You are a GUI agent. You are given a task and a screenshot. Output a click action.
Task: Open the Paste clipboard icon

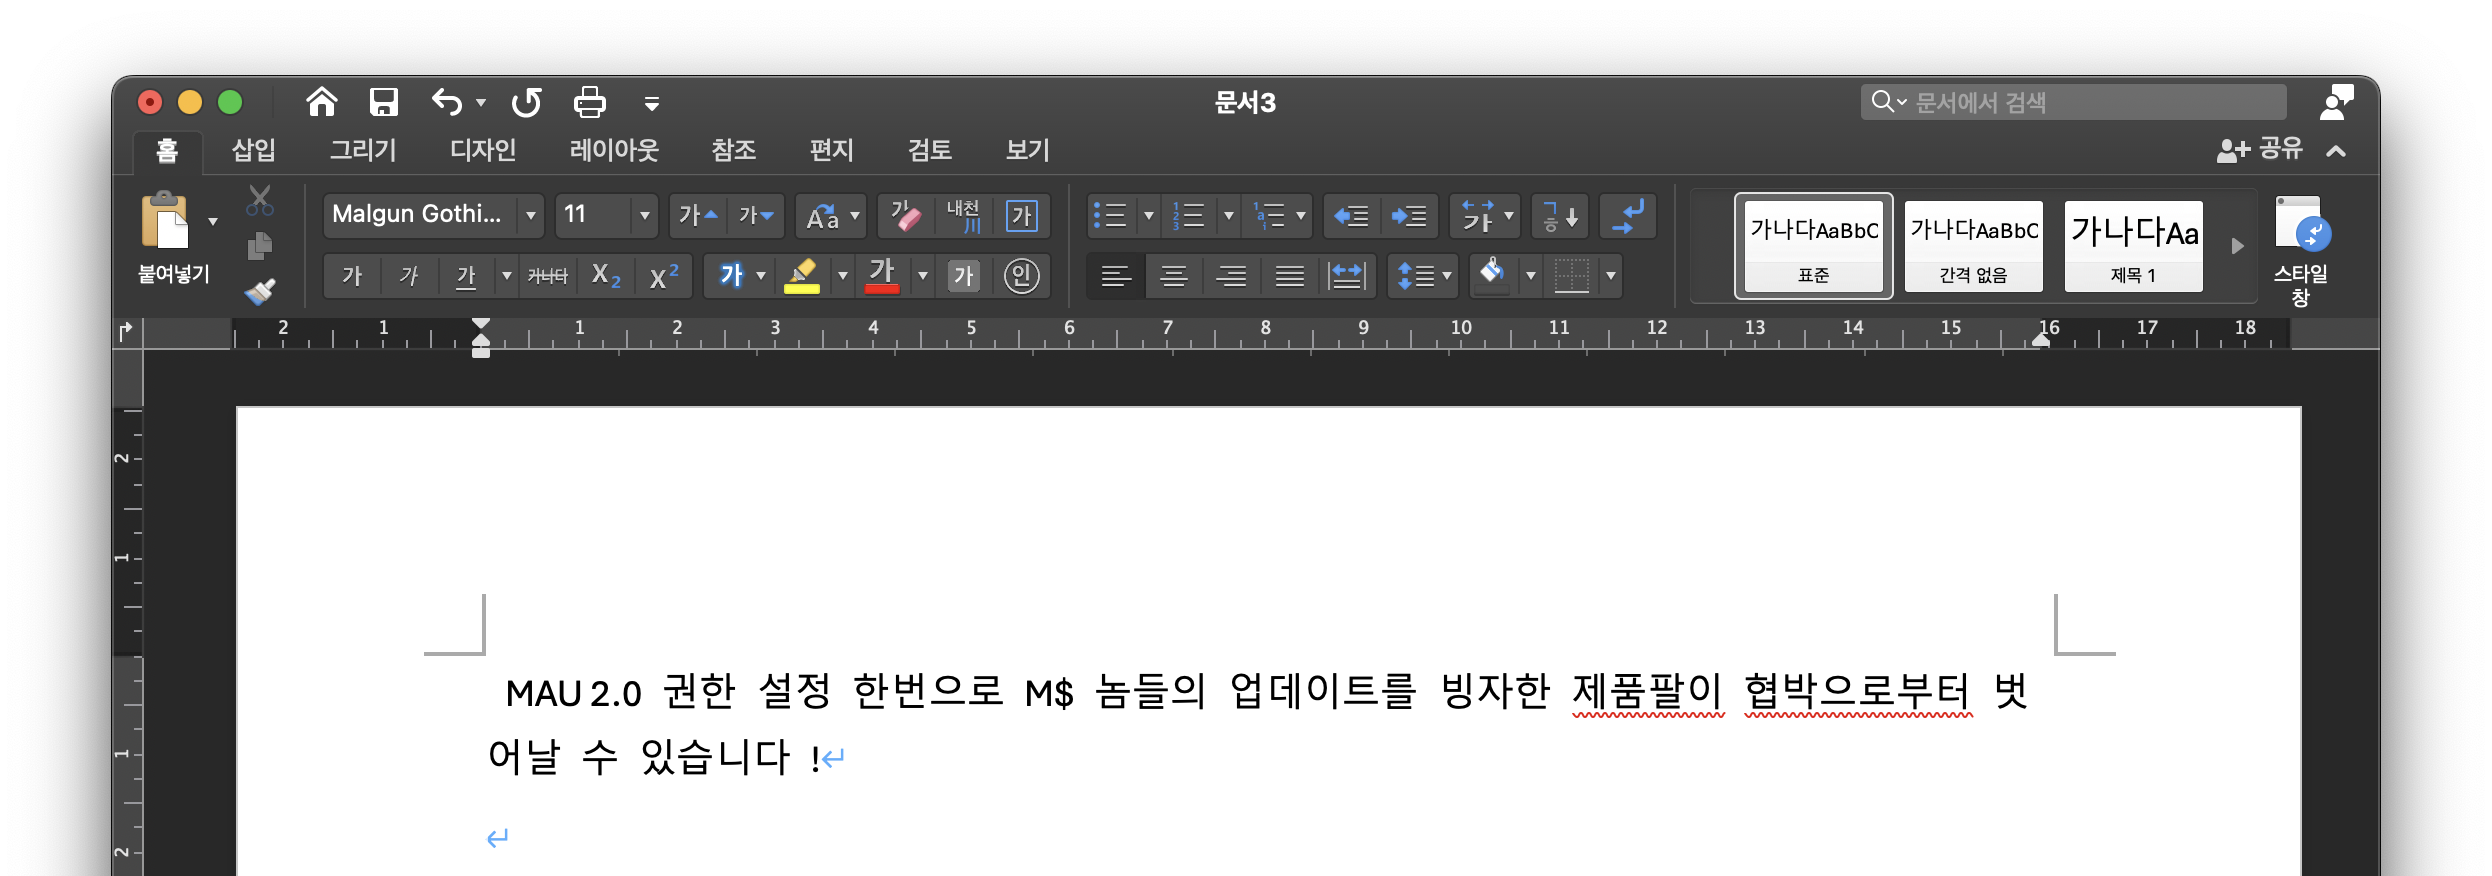[165, 220]
